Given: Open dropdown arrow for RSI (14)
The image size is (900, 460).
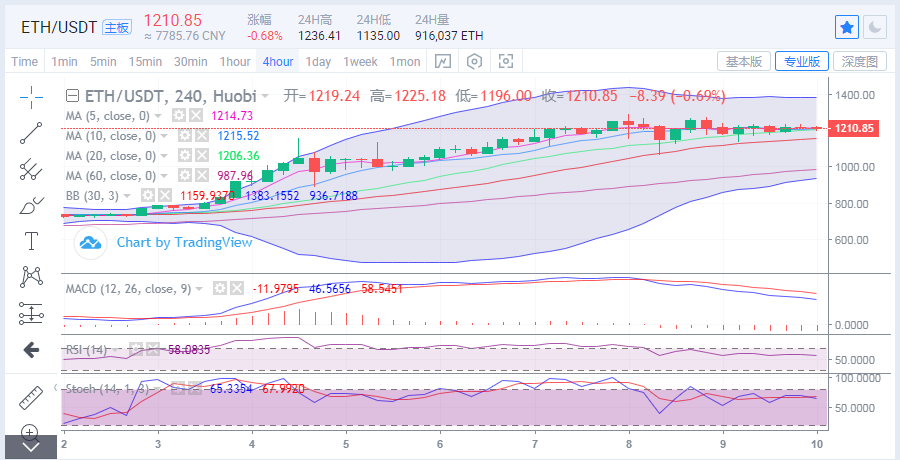Looking at the screenshot, I should coord(116,349).
